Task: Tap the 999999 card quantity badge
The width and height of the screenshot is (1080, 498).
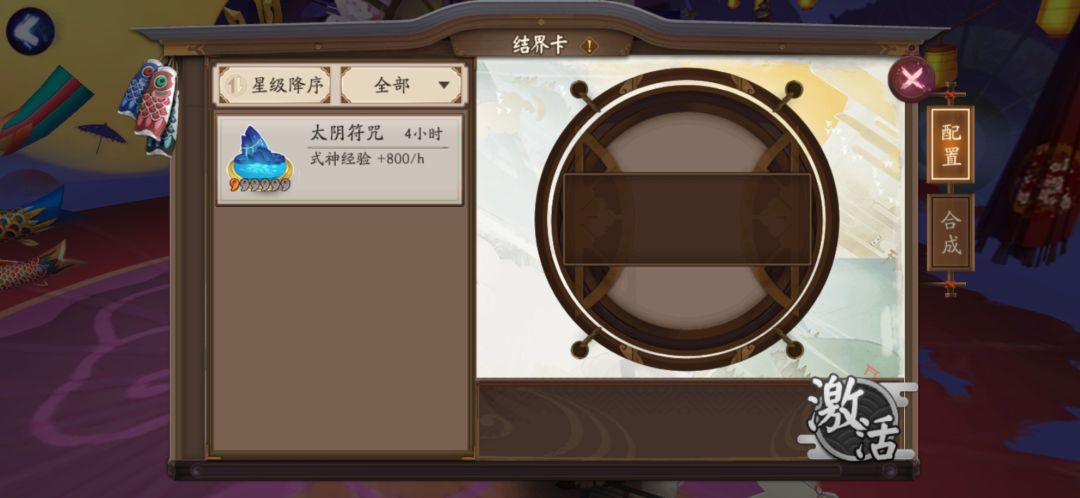Action: (260, 185)
